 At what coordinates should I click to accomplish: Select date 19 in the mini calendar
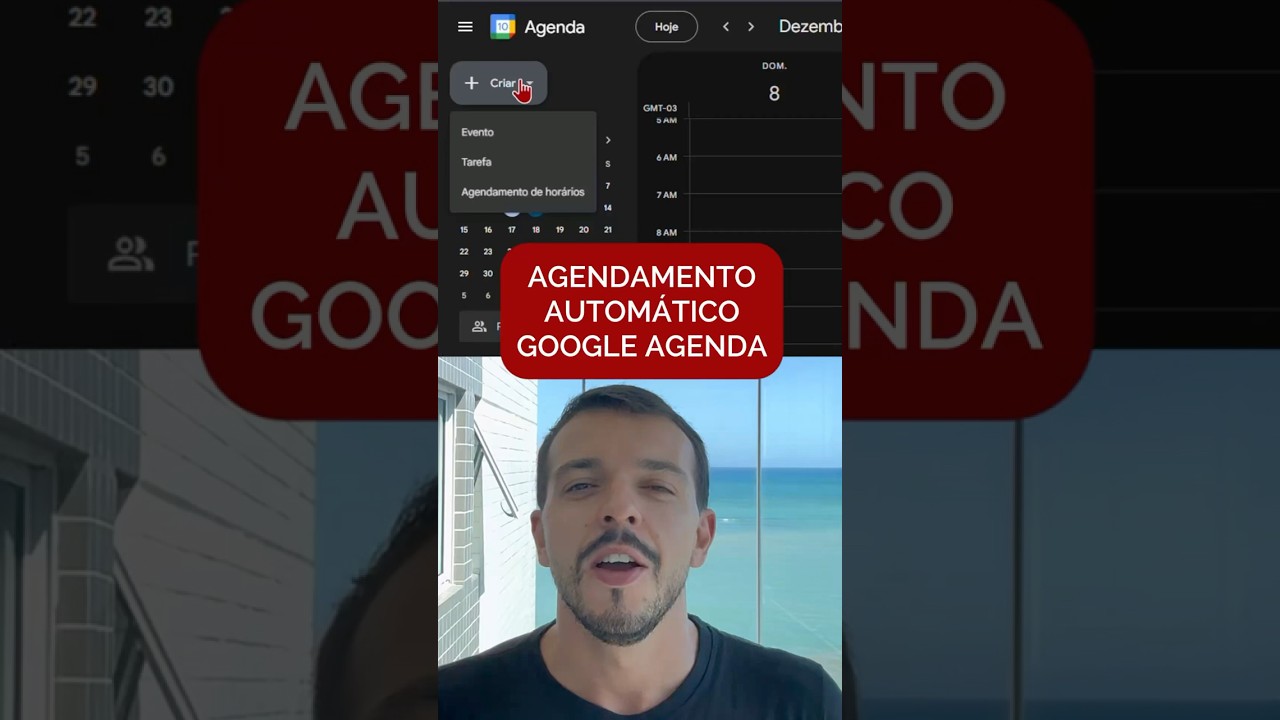click(x=560, y=230)
